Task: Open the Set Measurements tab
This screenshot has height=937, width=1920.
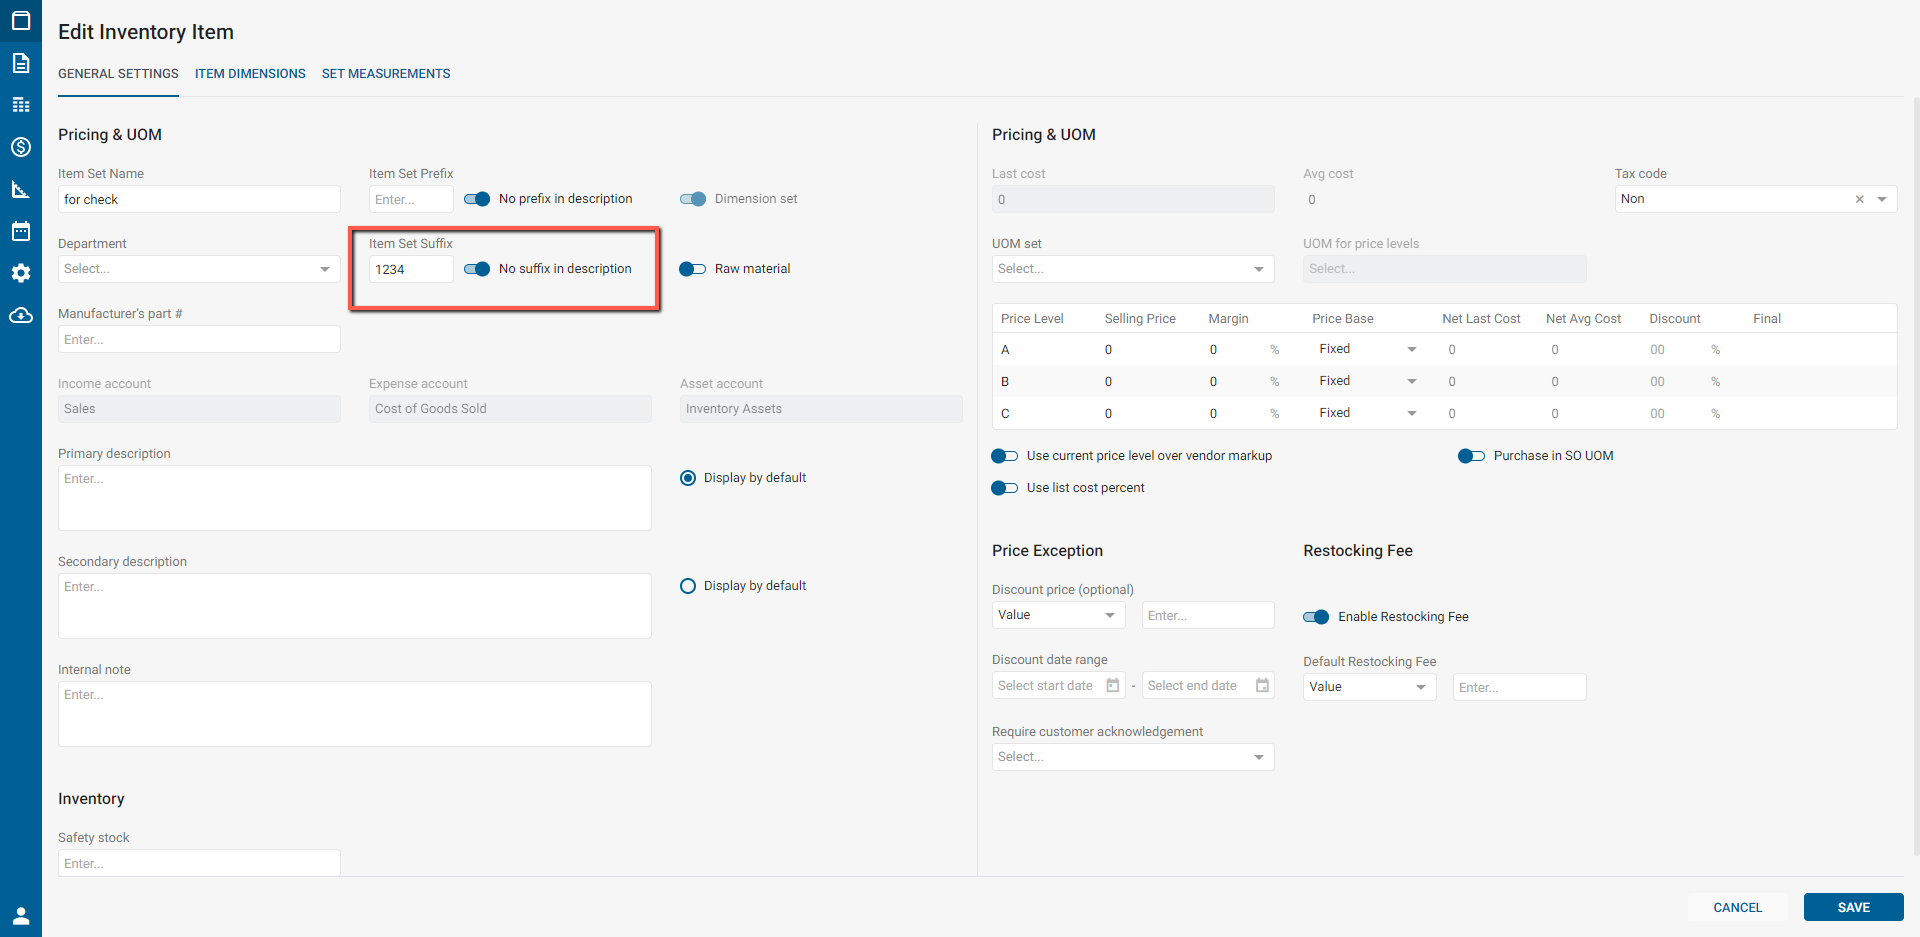Action: [386, 74]
